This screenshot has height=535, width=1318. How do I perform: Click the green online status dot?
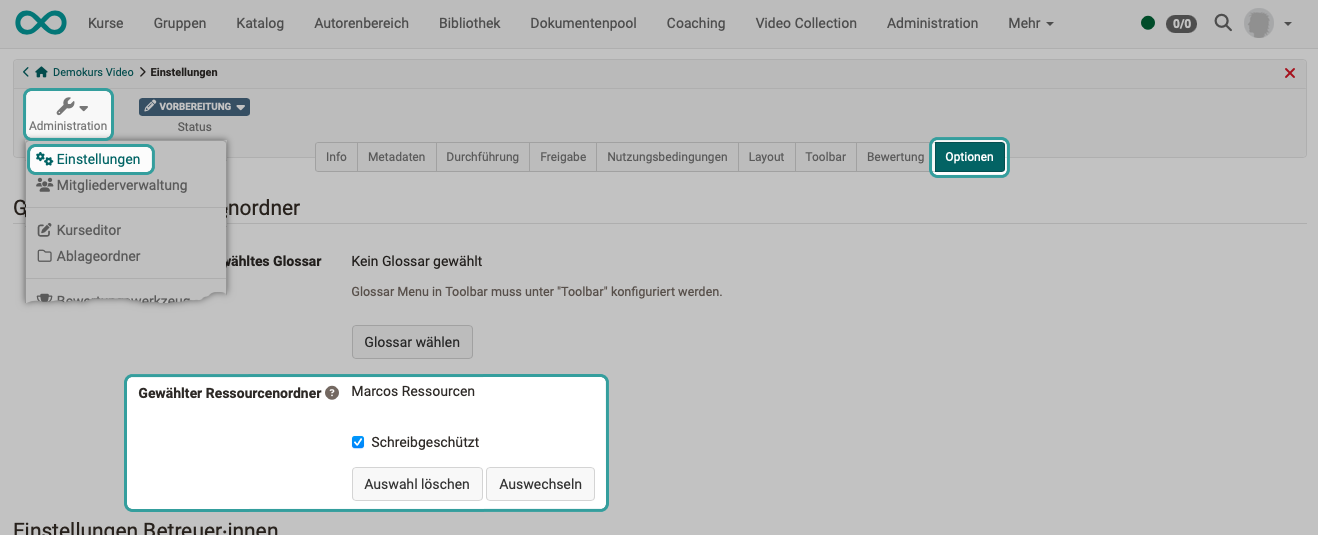point(1148,23)
